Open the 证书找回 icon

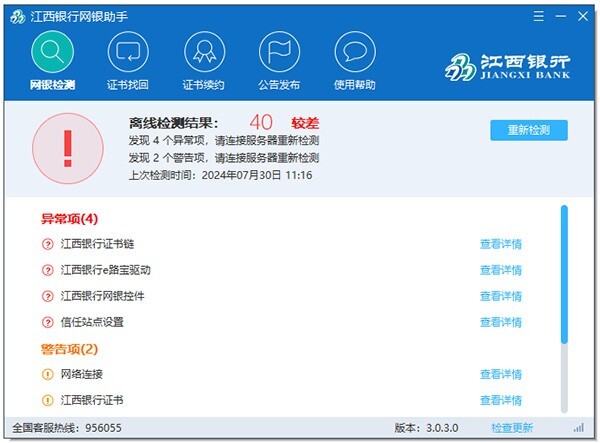[x=128, y=52]
